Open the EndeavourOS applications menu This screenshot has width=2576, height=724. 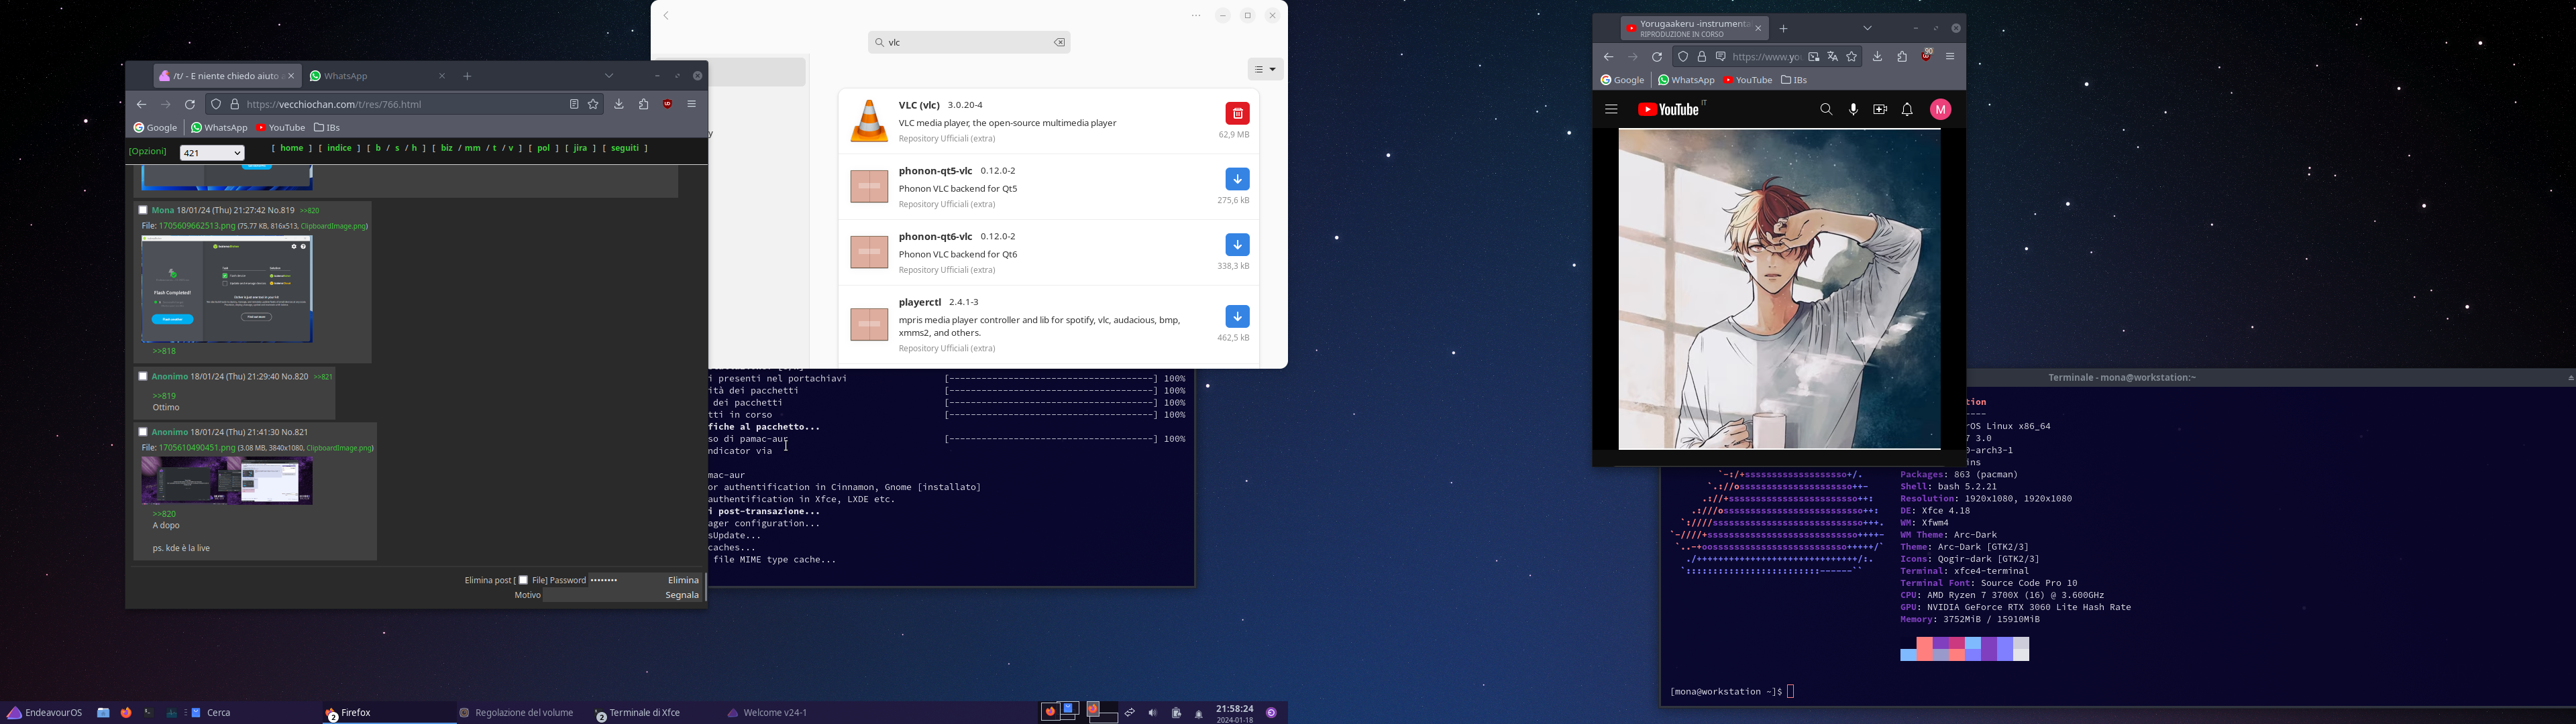coord(45,713)
